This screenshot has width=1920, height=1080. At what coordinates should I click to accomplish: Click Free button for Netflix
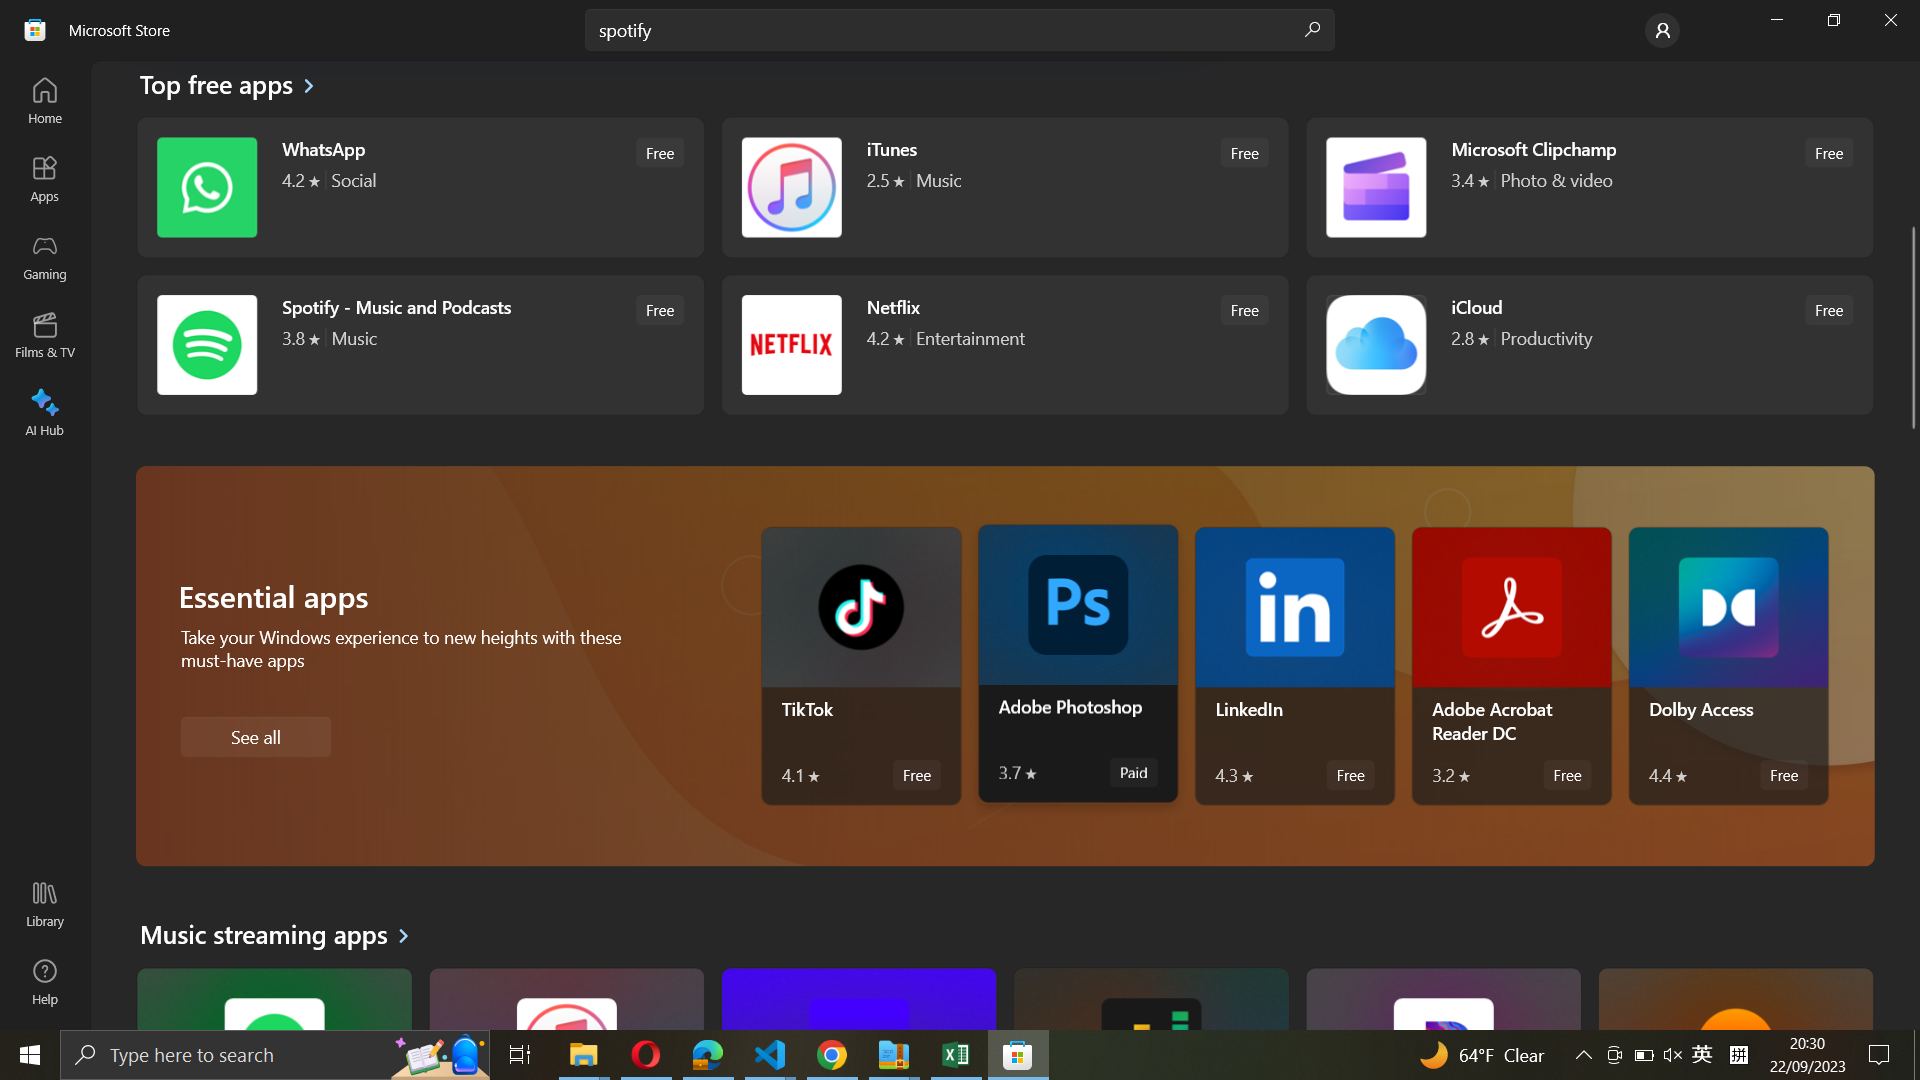[1244, 310]
